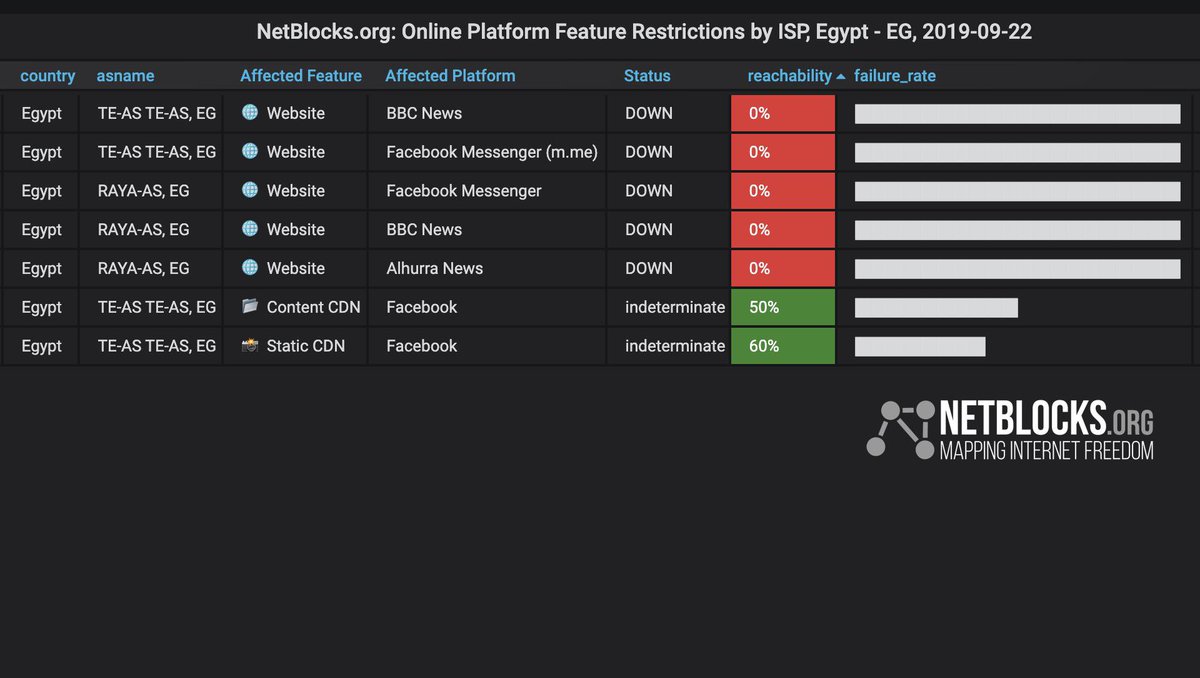Viewport: 1200px width, 678px height.
Task: Sort rows by the asname column
Action: [x=125, y=75]
